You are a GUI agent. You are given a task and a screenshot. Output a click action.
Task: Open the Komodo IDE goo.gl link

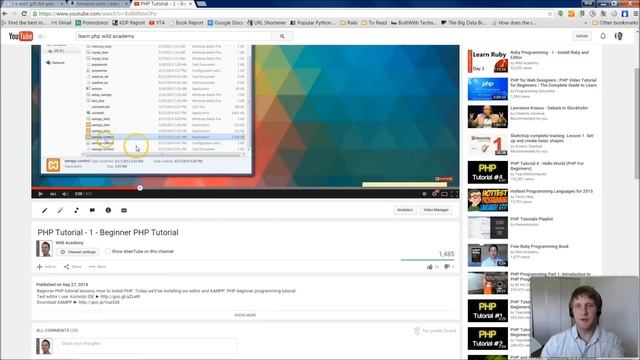(120, 297)
